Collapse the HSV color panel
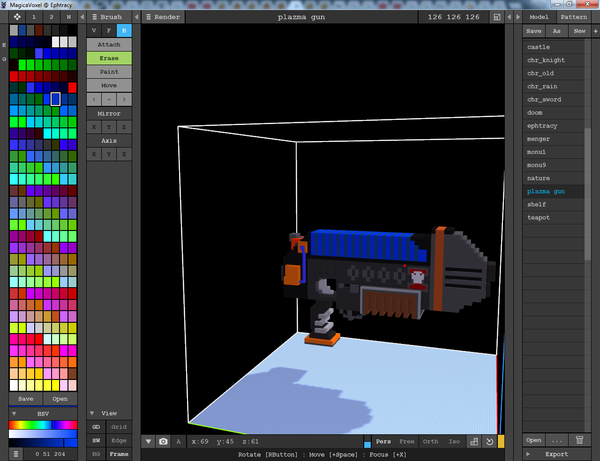The width and height of the screenshot is (600, 461). pyautogui.click(x=15, y=412)
